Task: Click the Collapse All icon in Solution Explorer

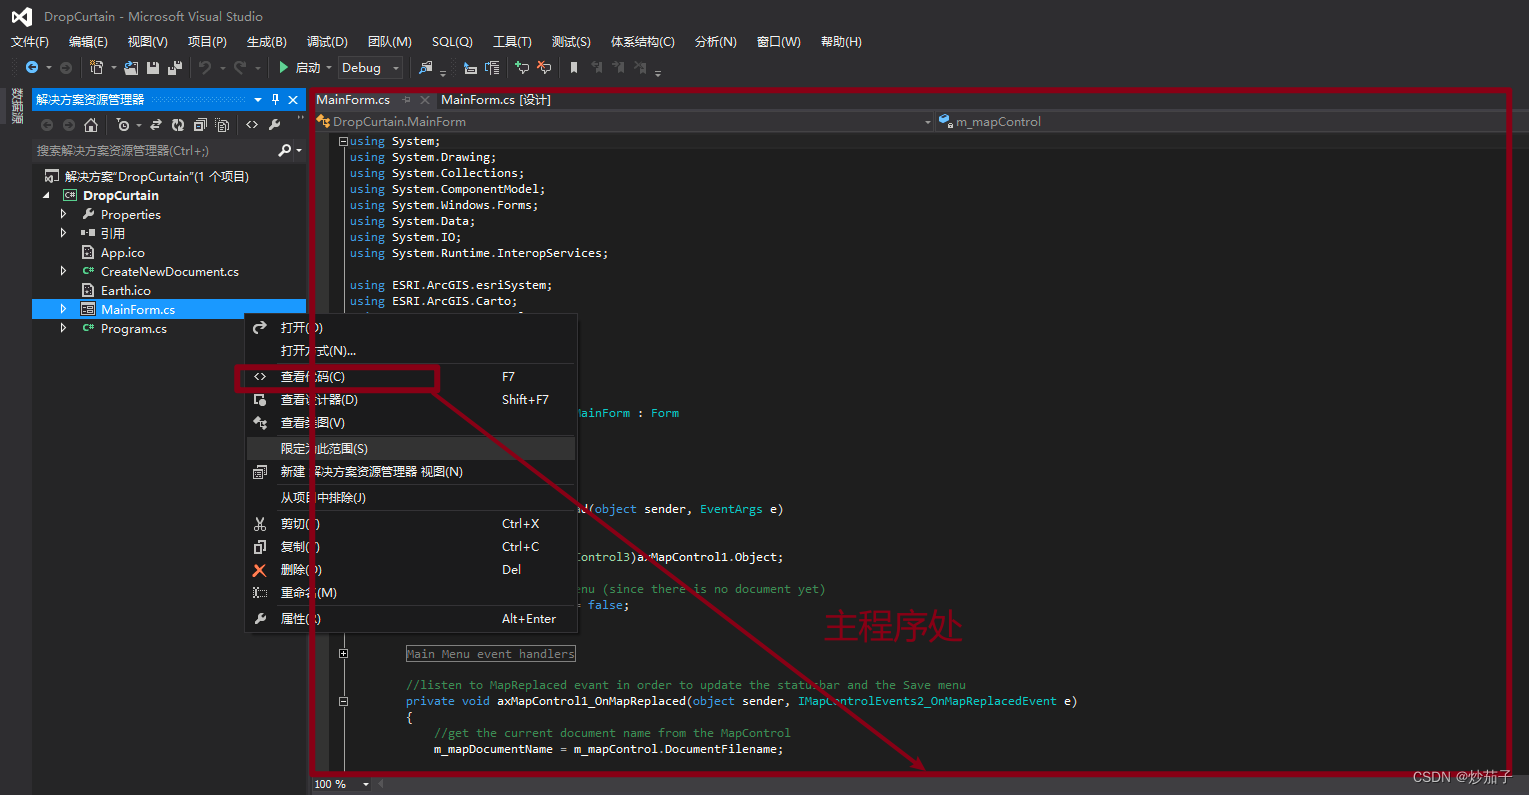Action: [x=200, y=125]
